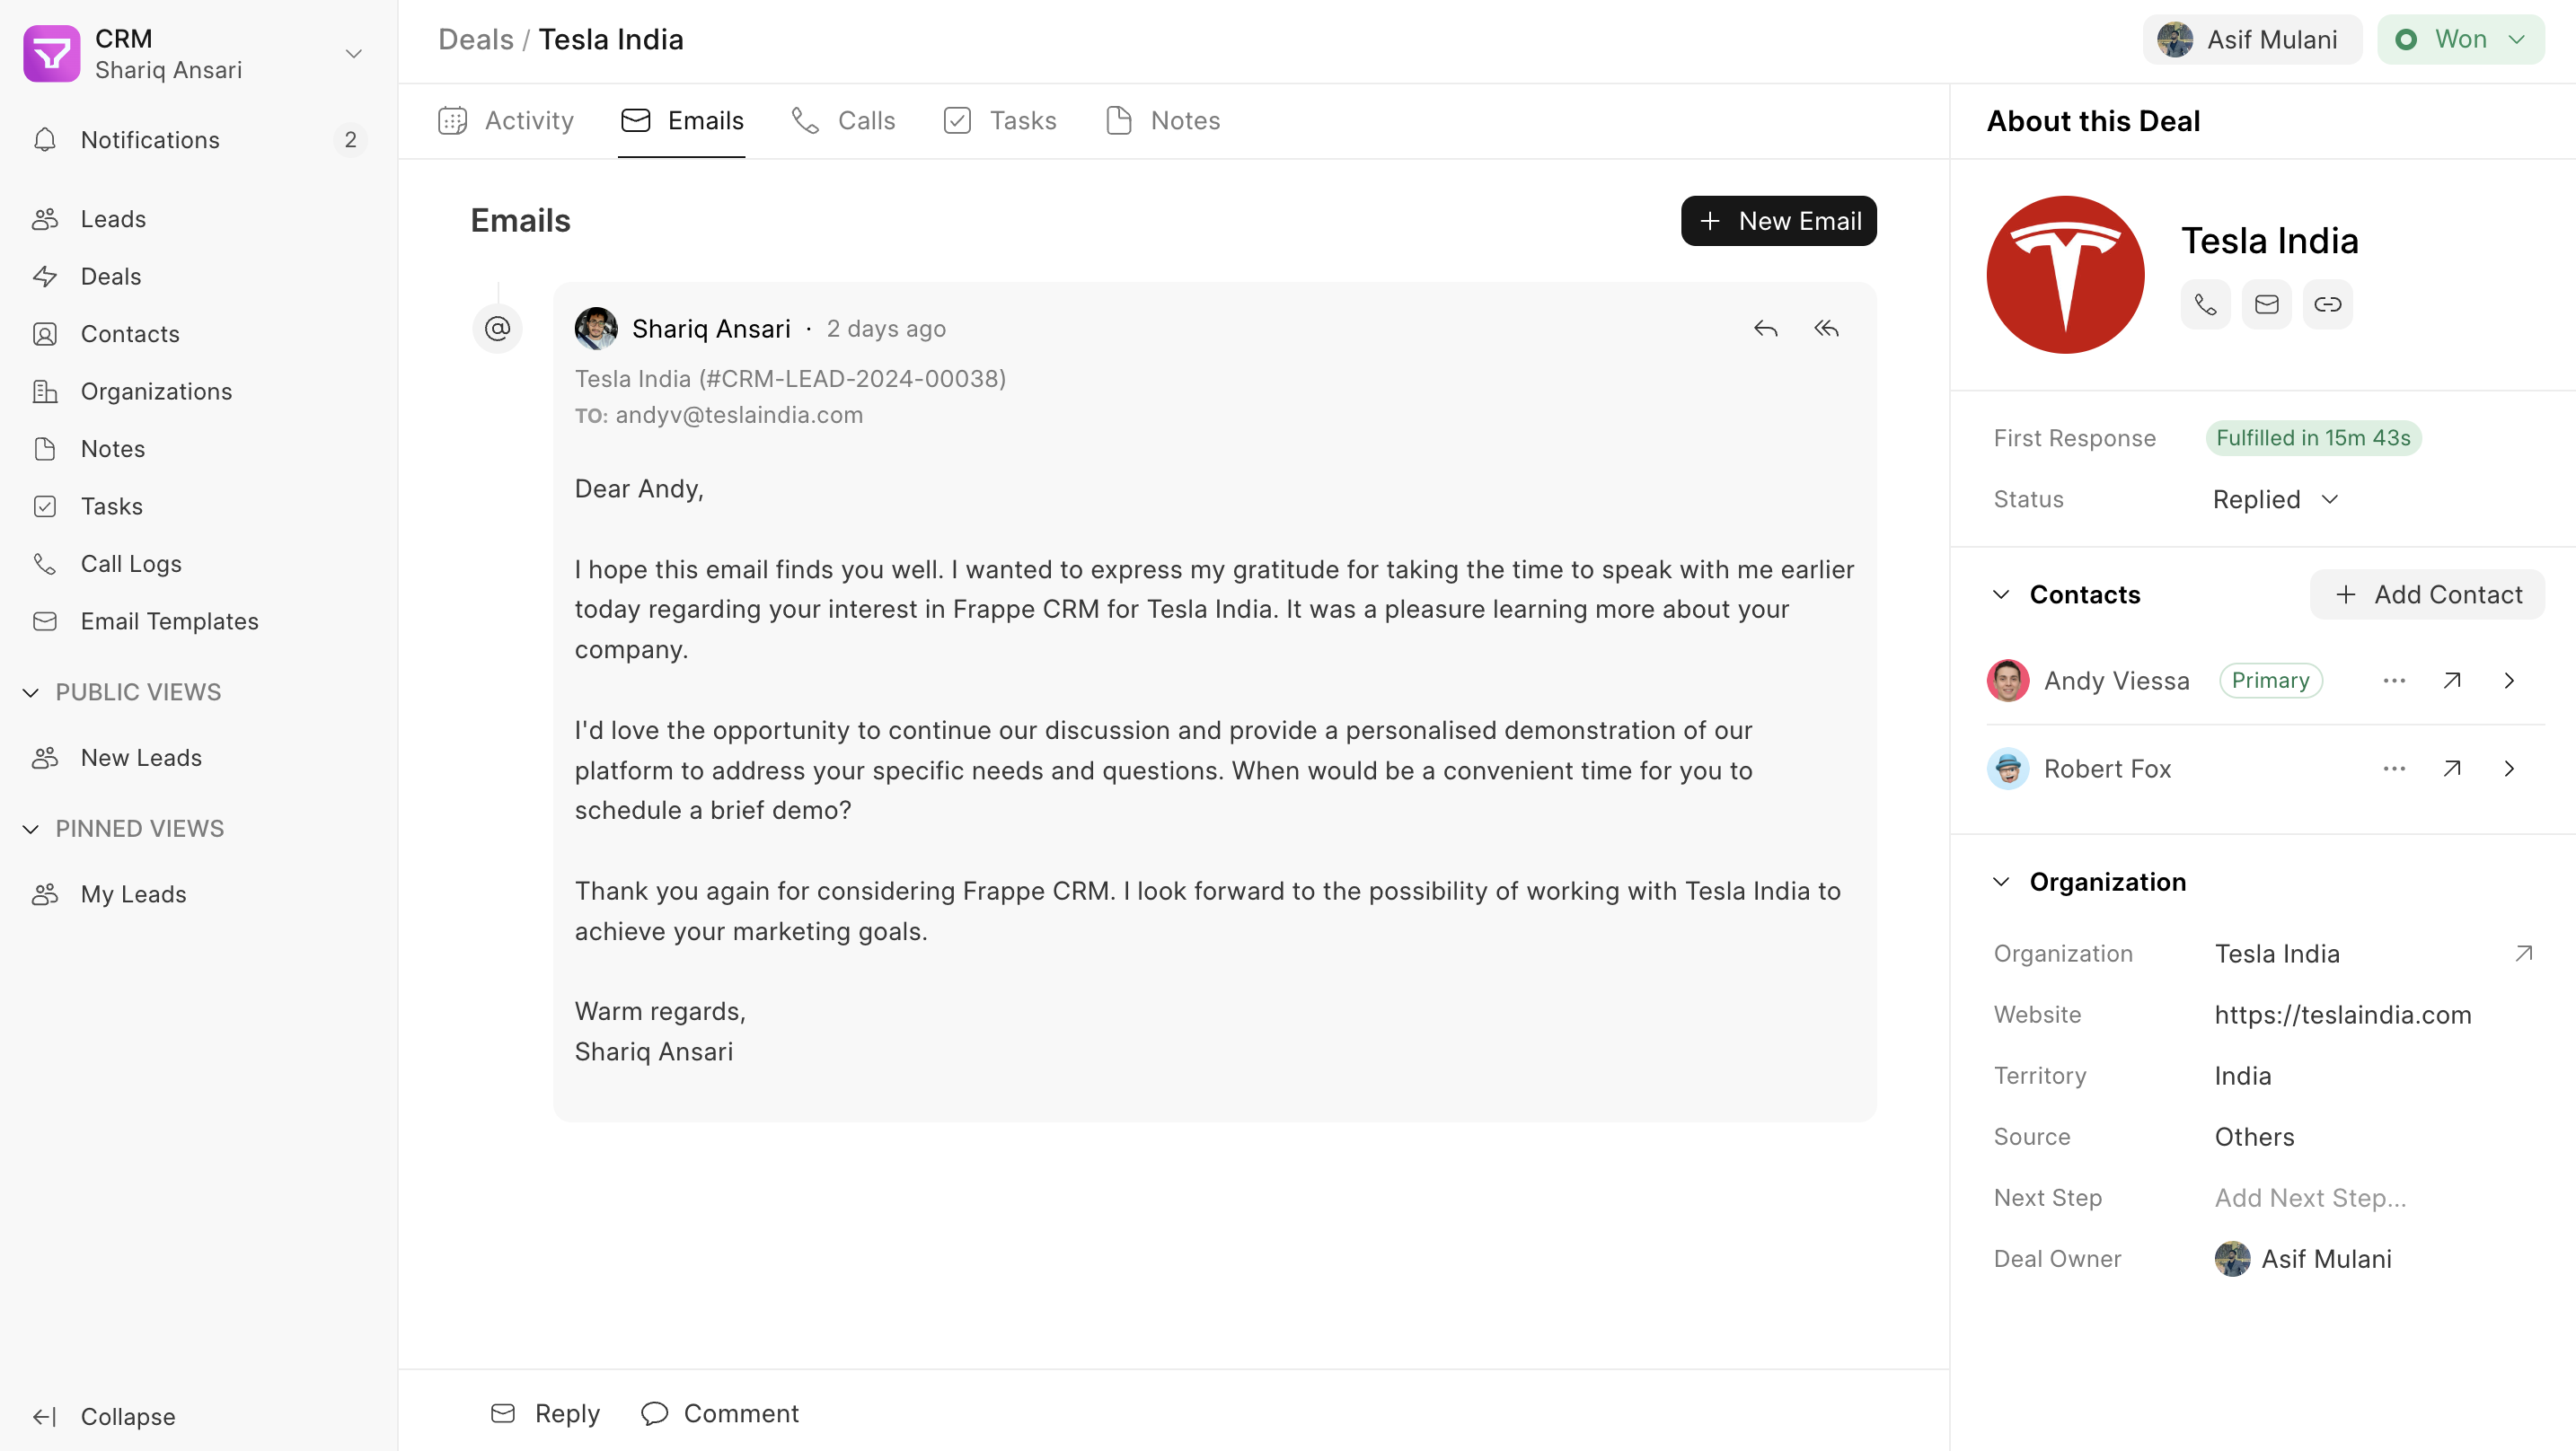Click the Add Contact button
The image size is (2576, 1451).
2427,594
